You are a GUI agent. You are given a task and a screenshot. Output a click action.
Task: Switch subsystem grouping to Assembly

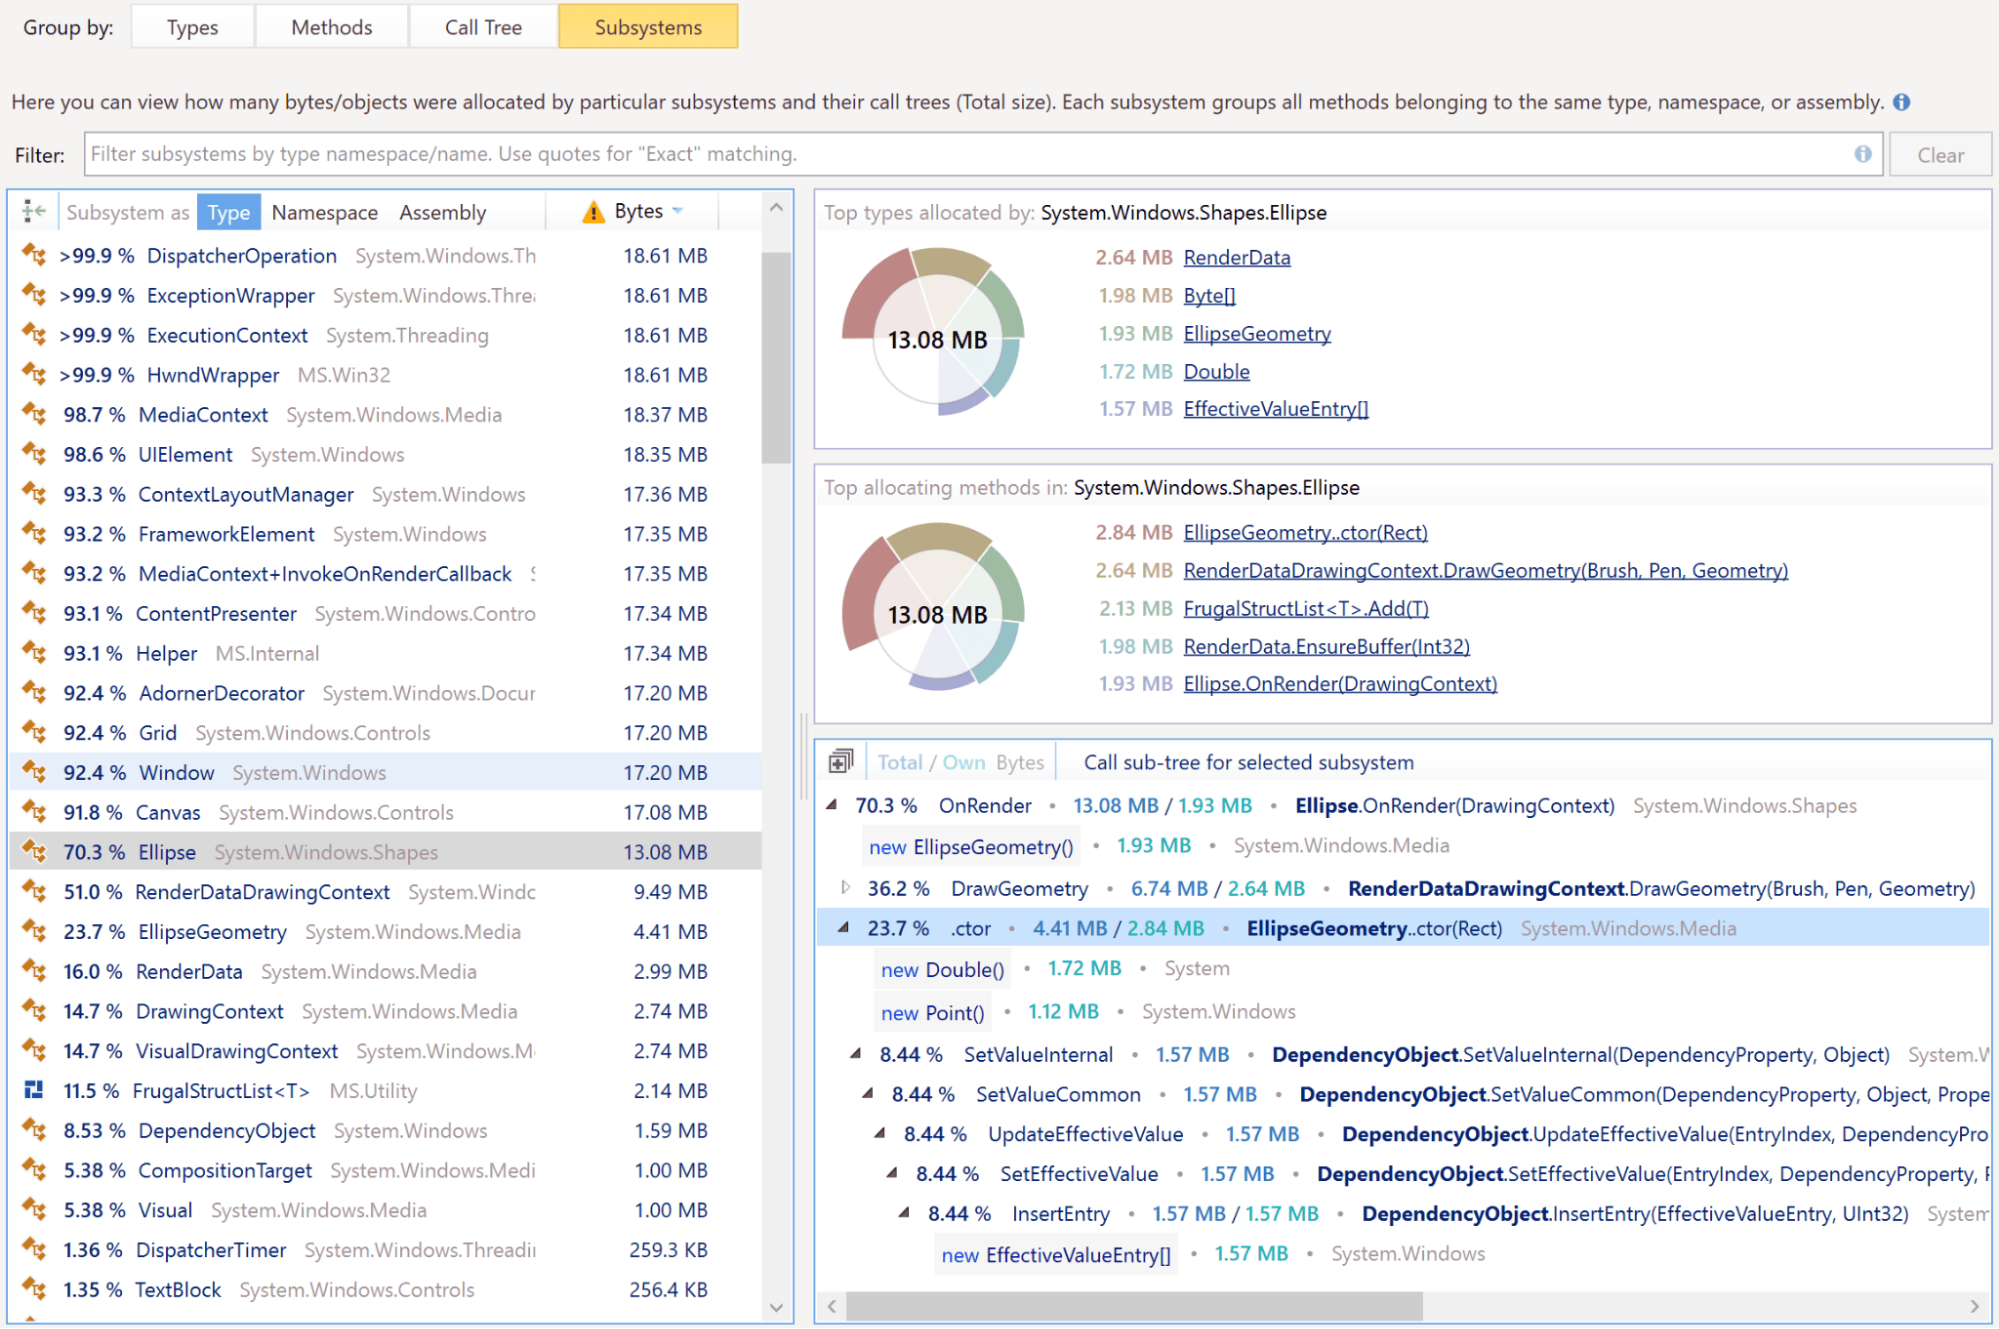click(x=442, y=212)
